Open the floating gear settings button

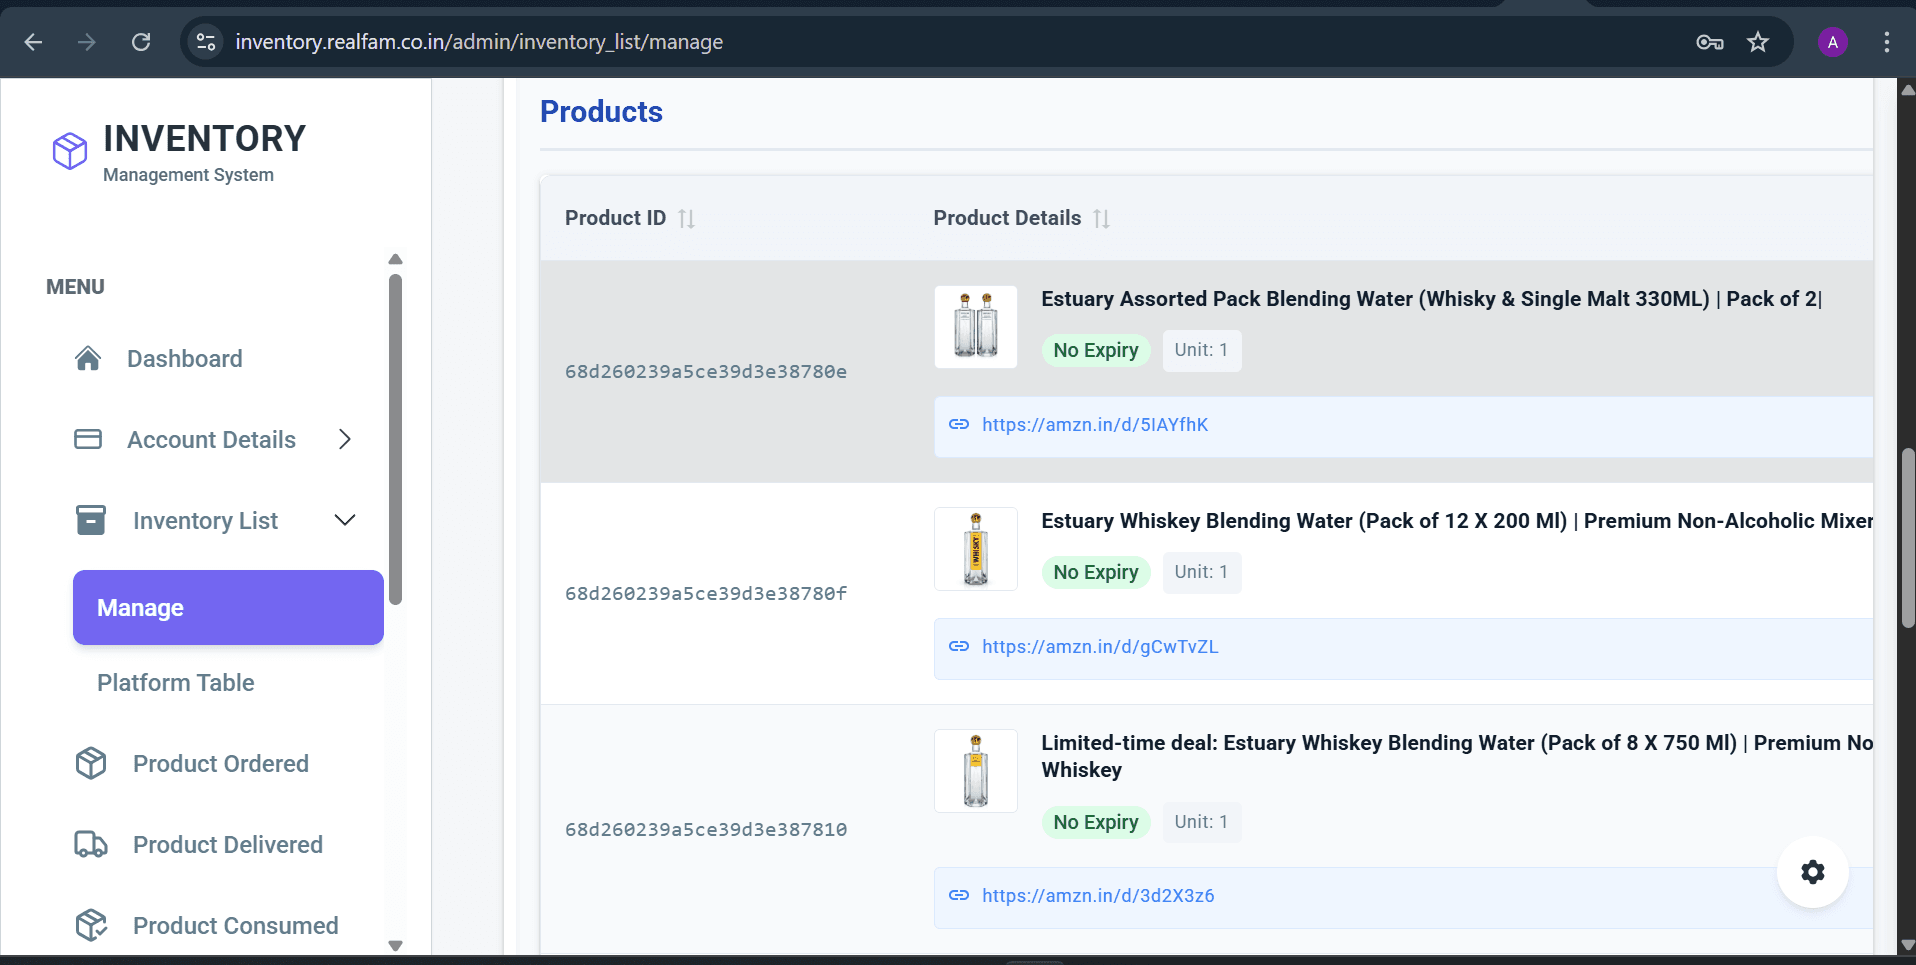1813,872
